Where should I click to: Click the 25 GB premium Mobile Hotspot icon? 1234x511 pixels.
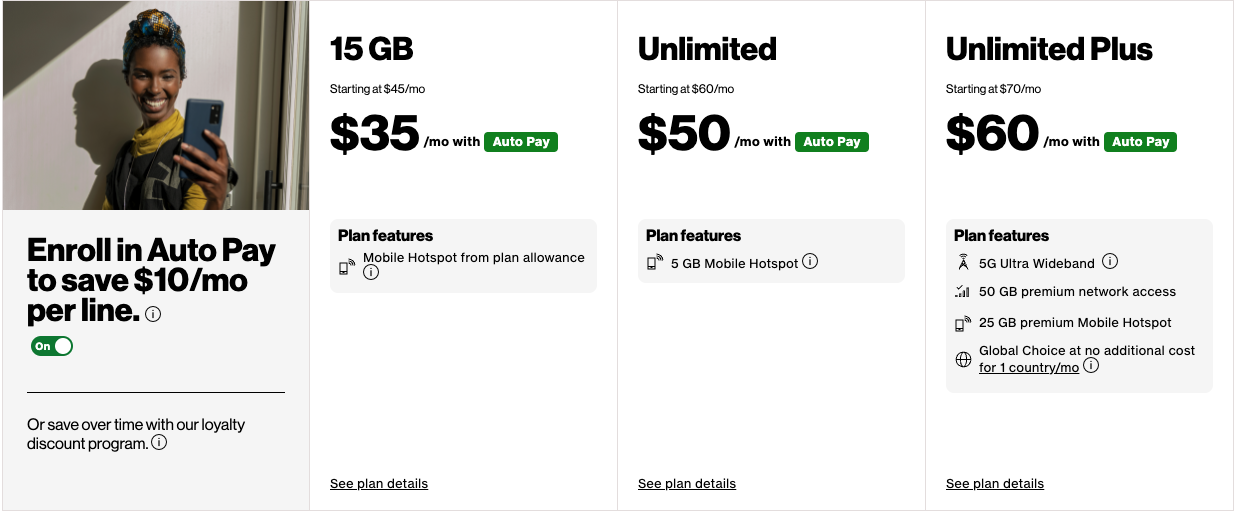point(963,323)
